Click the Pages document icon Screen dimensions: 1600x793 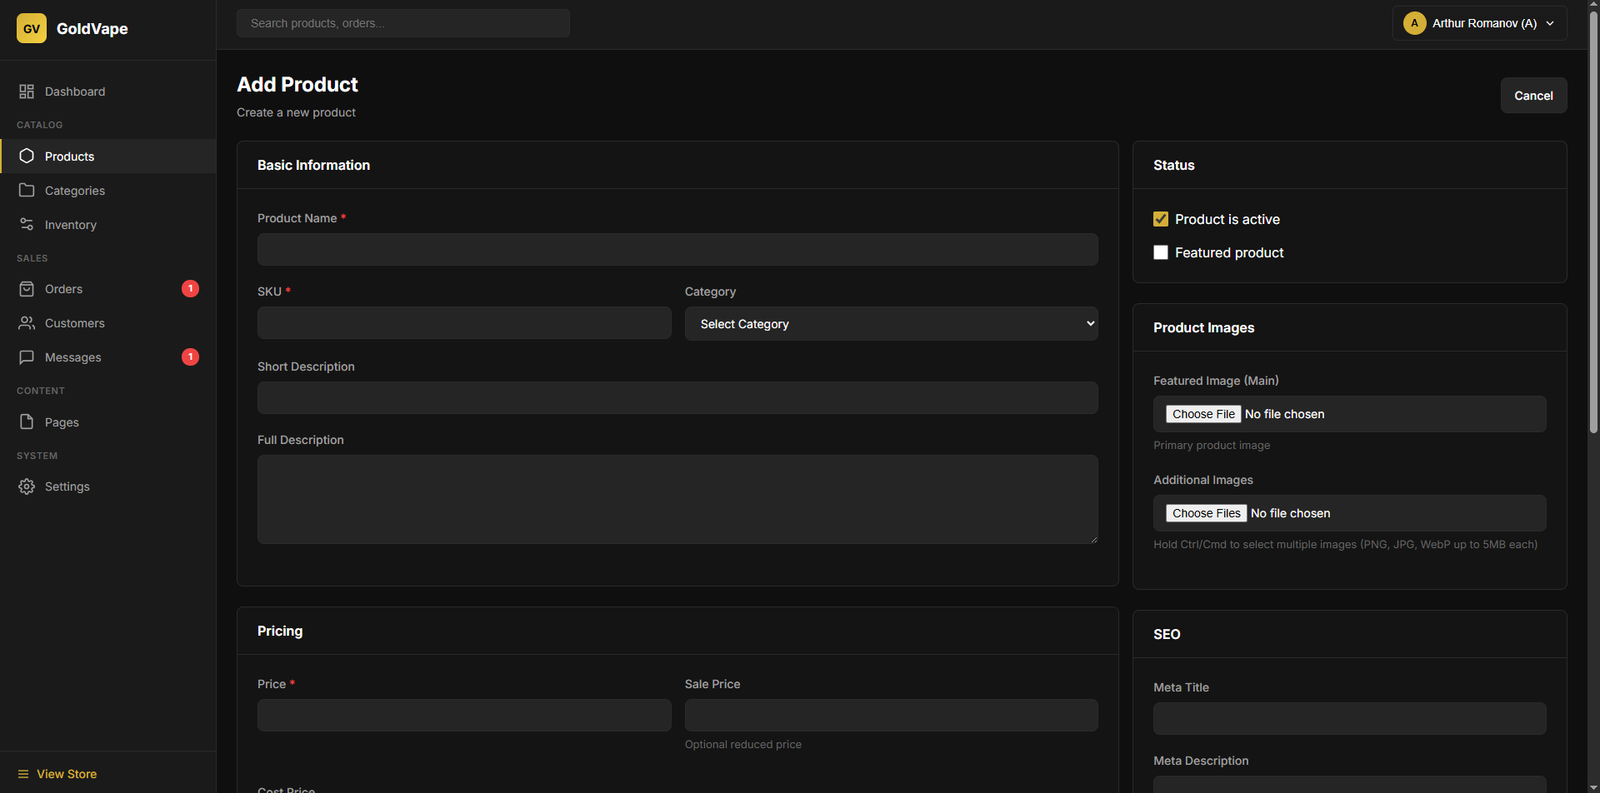(27, 422)
